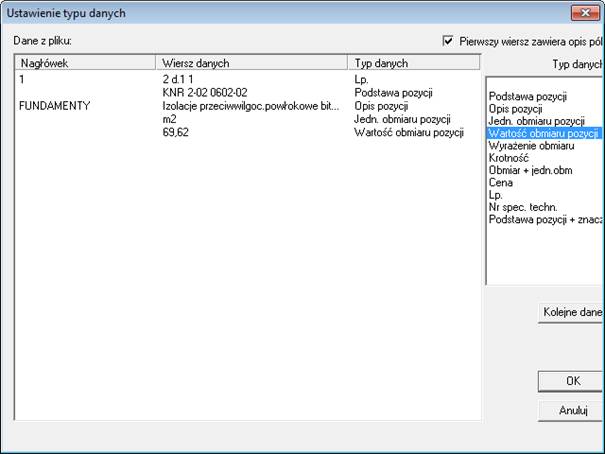Viewport: 605px width, 454px height.
Task: Choose 'Jedn. obmiaru pozycji' in the right list
Action: pos(535,121)
